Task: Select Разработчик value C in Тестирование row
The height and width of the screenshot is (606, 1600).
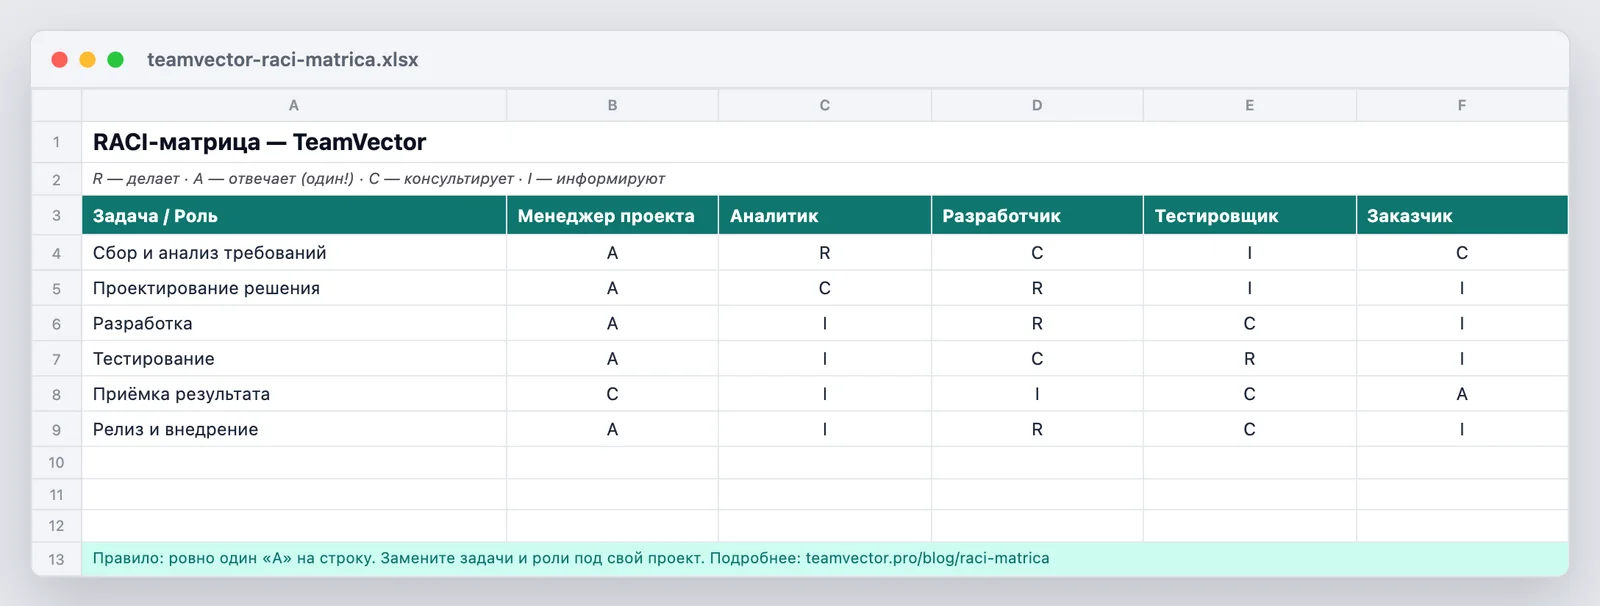Action: 1037,359
